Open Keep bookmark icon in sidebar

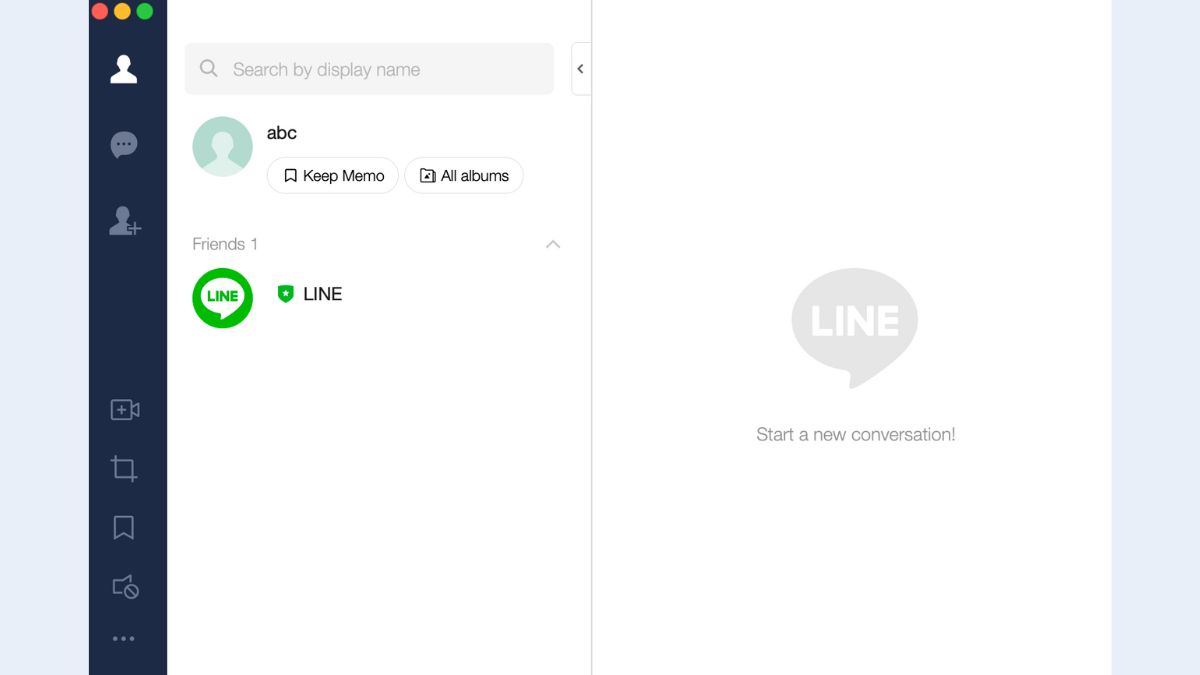tap(124, 527)
